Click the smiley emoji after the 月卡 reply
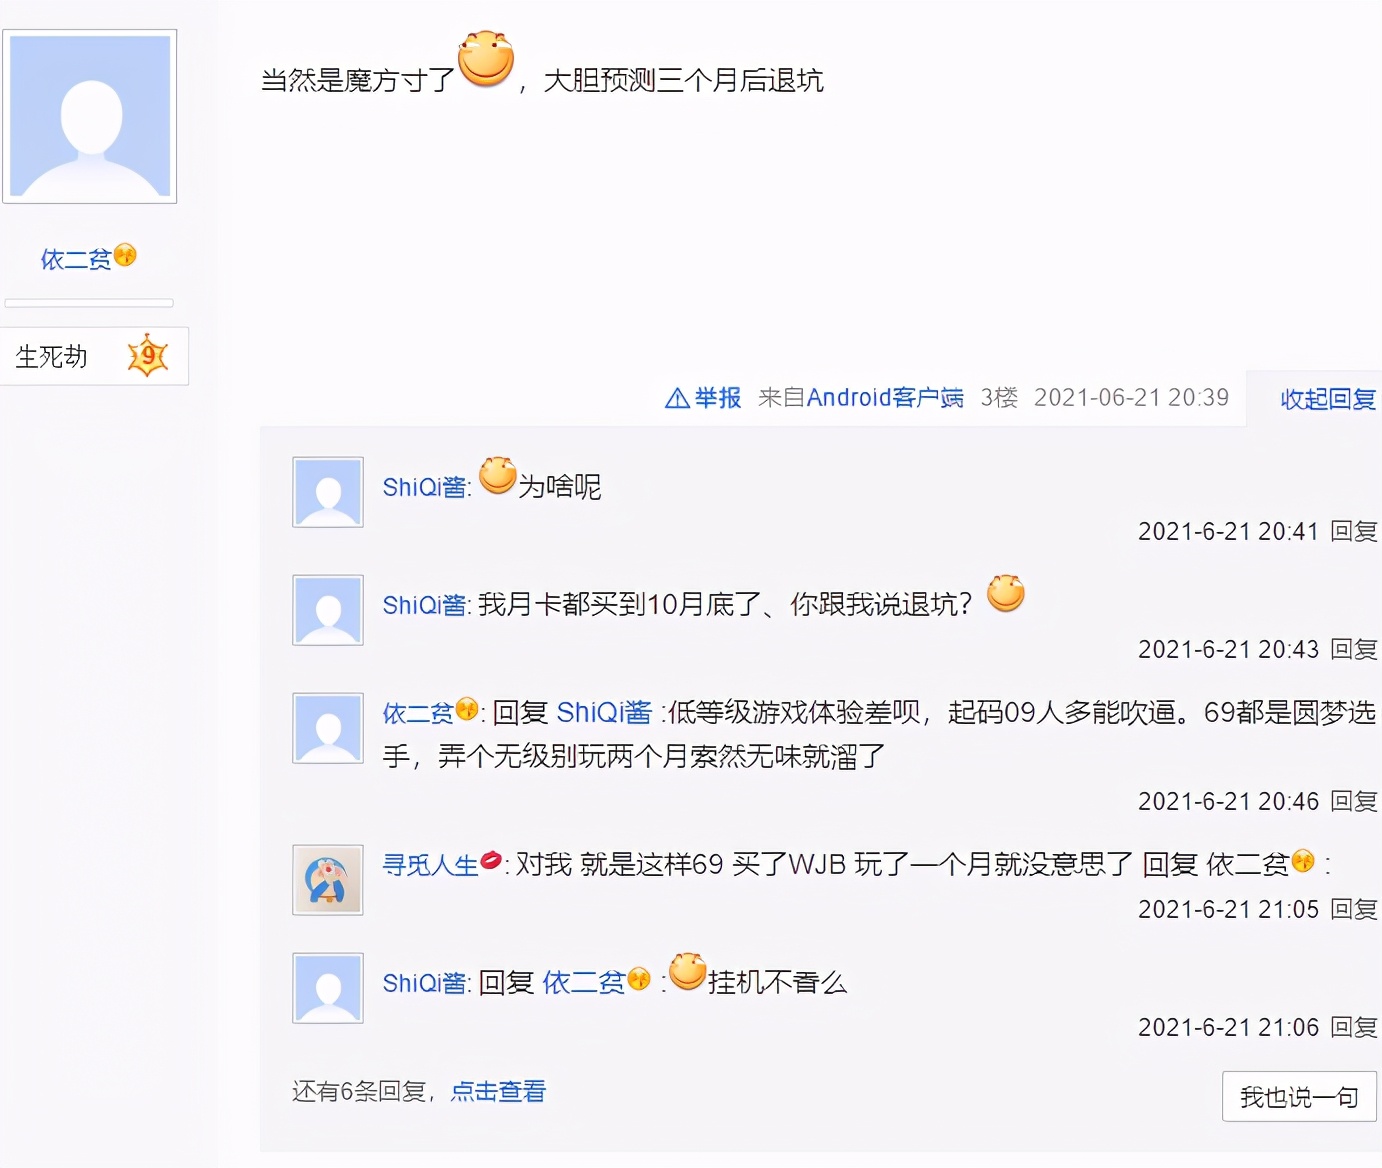Viewport: 1382px width, 1168px height. [x=1005, y=595]
